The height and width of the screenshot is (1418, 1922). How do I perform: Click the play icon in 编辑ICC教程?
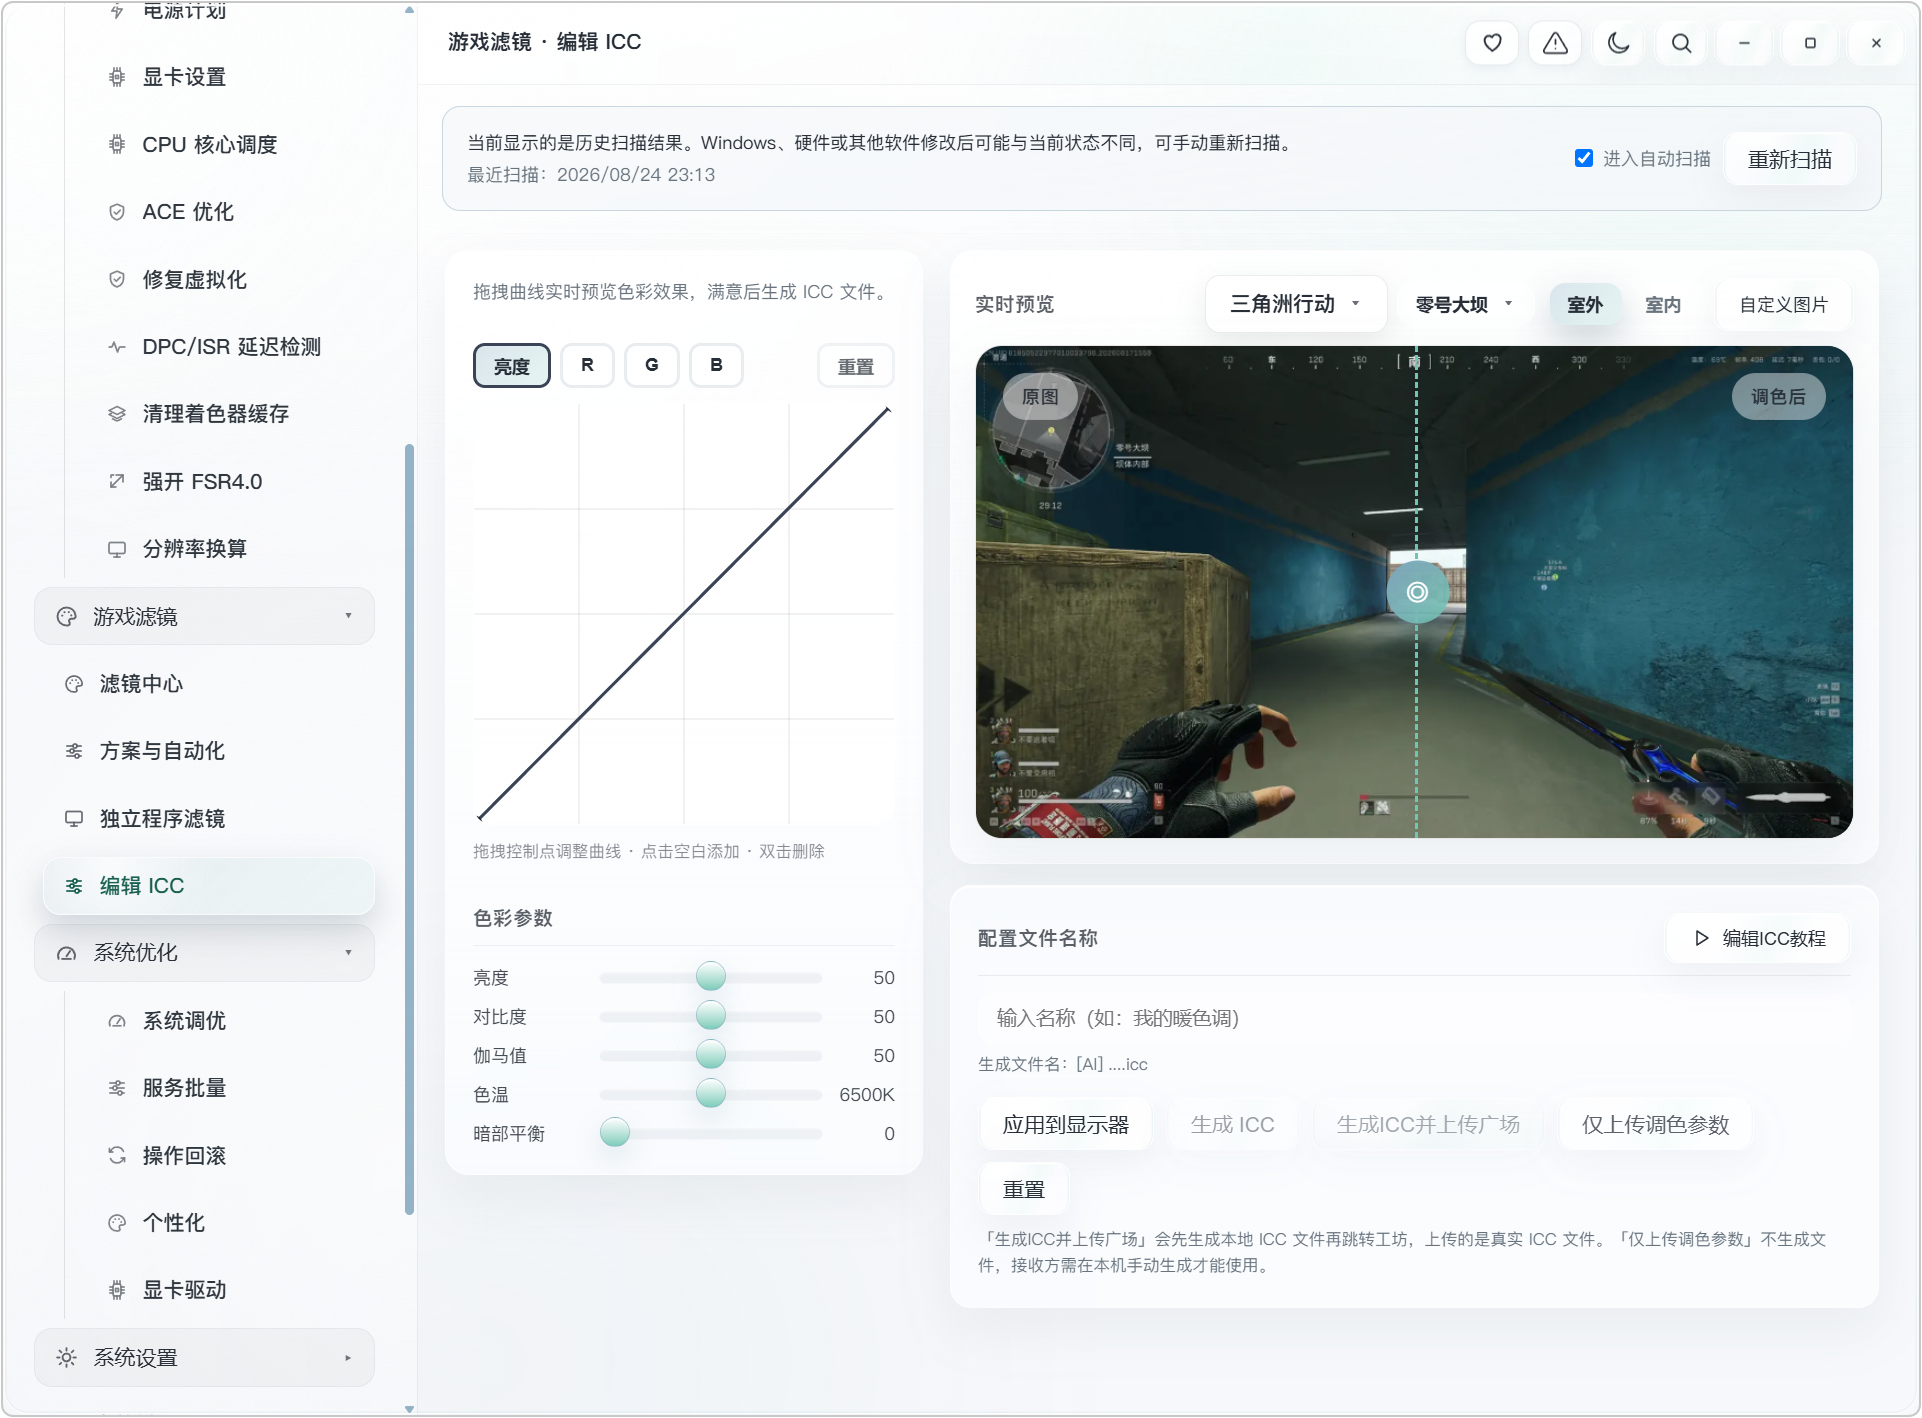point(1701,939)
